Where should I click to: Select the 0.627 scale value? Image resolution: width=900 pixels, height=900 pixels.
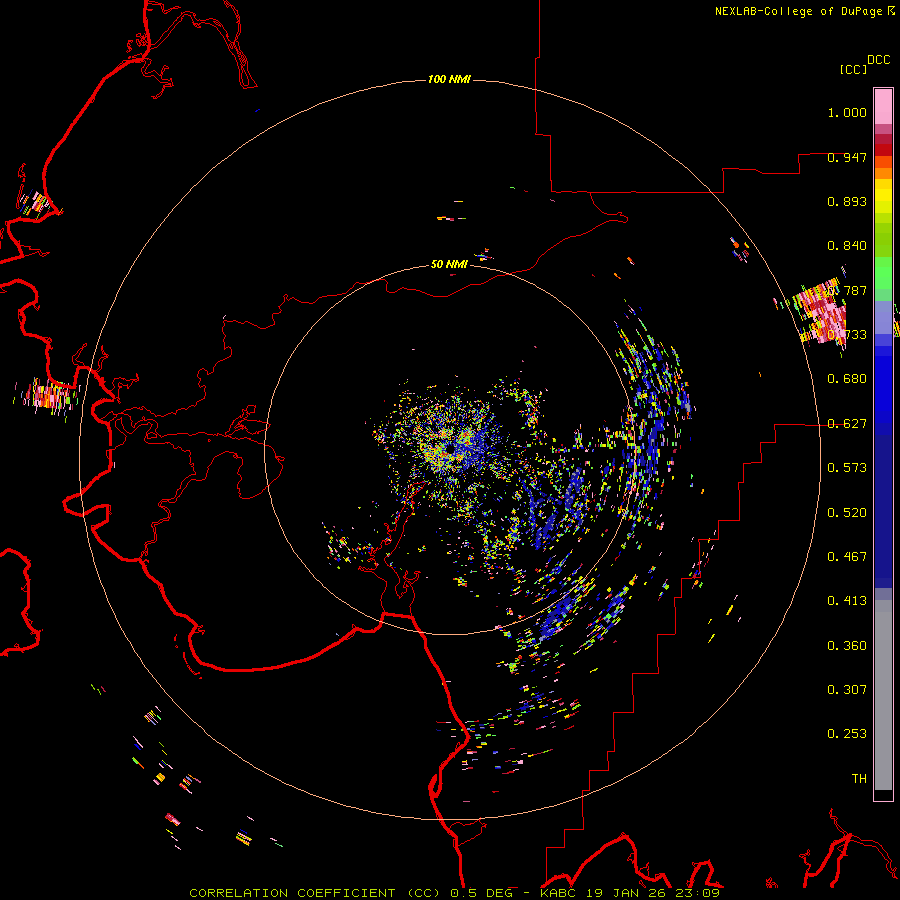coord(847,424)
